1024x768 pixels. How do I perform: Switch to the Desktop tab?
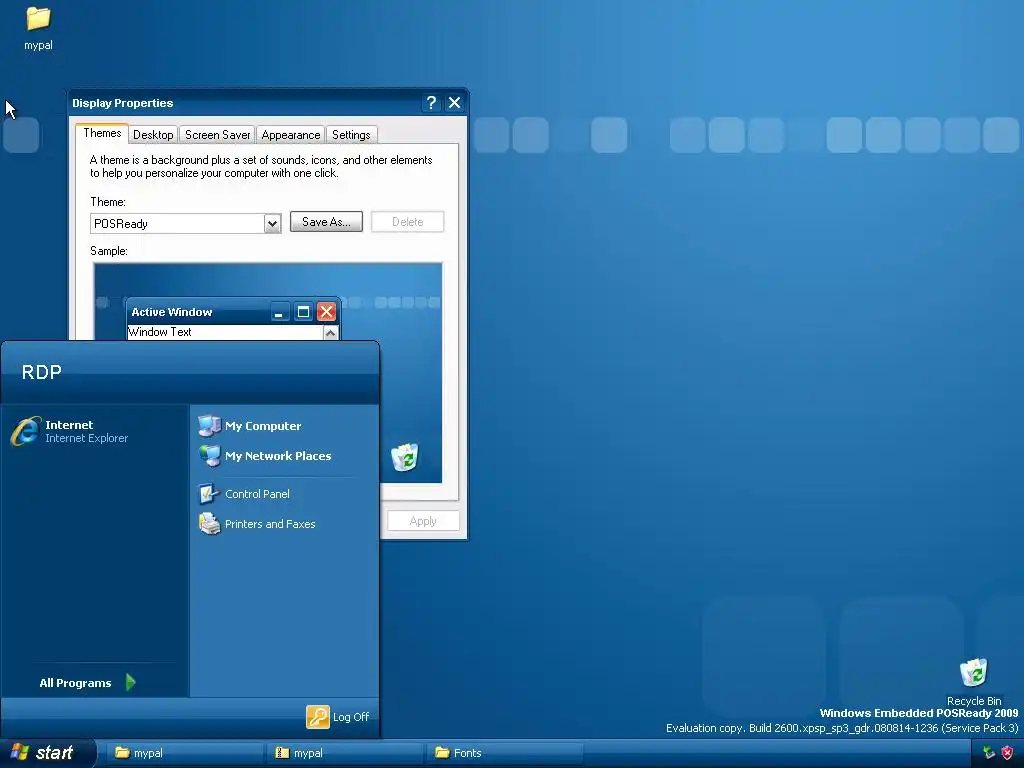coord(153,135)
